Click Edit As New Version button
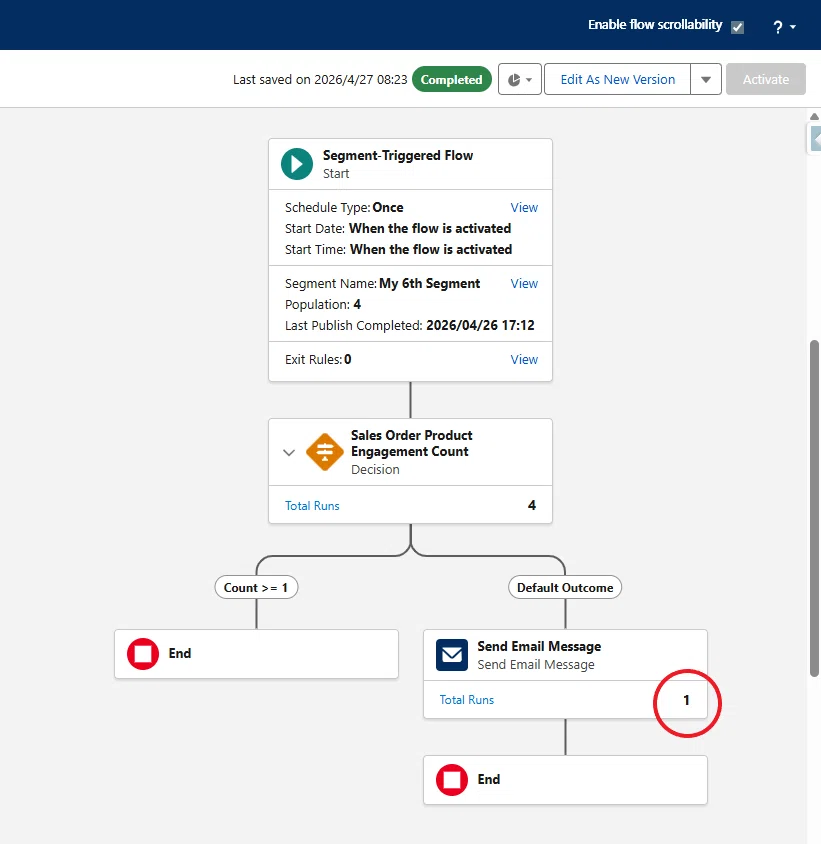Viewport: 821px width, 844px height. pyautogui.click(x=617, y=79)
